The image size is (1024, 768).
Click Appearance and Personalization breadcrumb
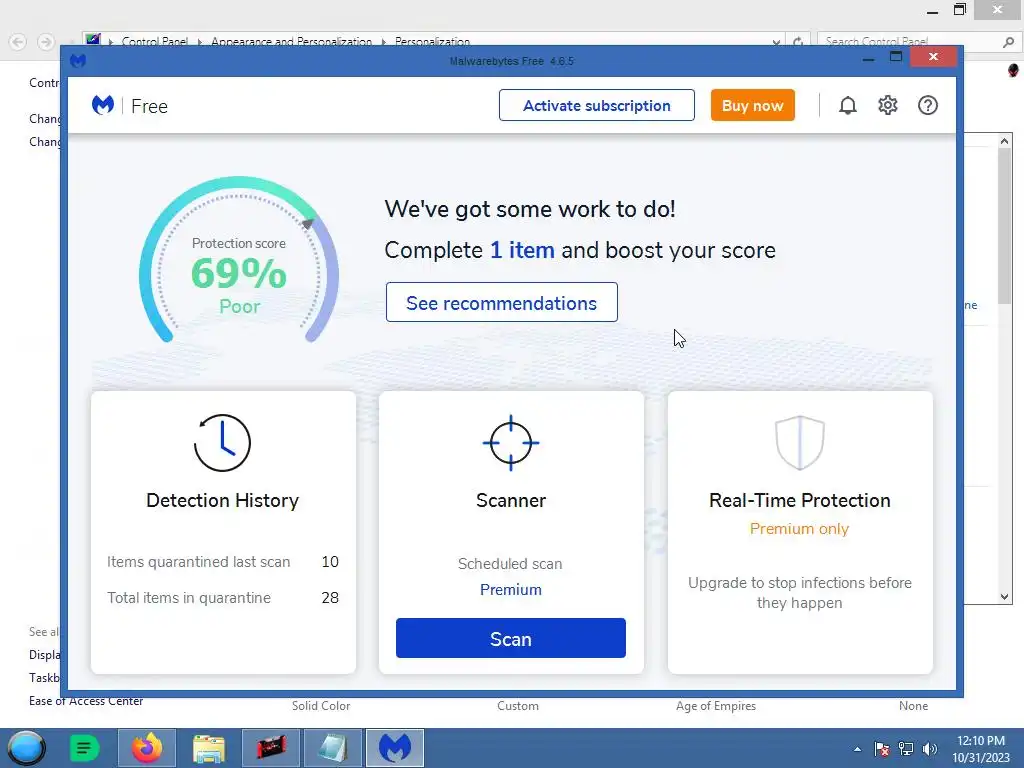click(291, 41)
